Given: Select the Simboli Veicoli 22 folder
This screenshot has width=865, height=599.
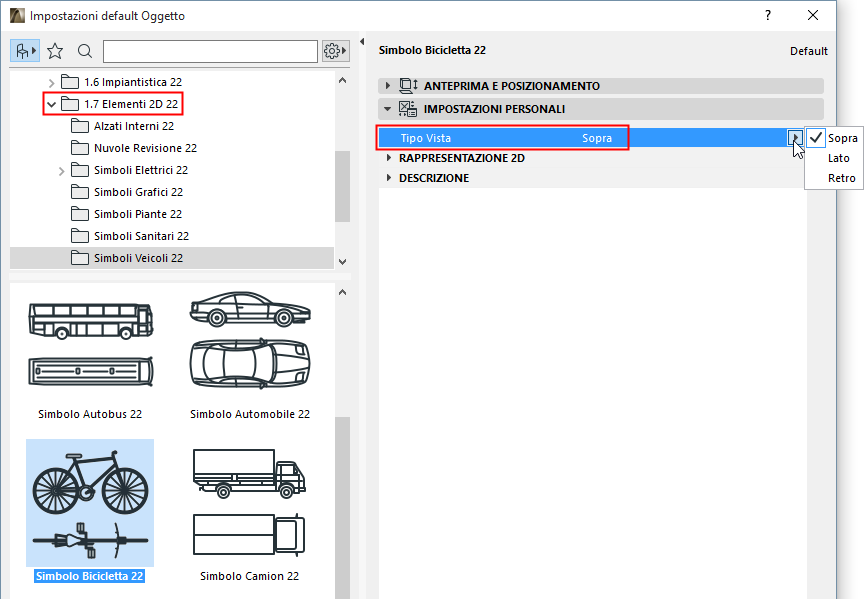Looking at the screenshot, I should click(x=138, y=258).
